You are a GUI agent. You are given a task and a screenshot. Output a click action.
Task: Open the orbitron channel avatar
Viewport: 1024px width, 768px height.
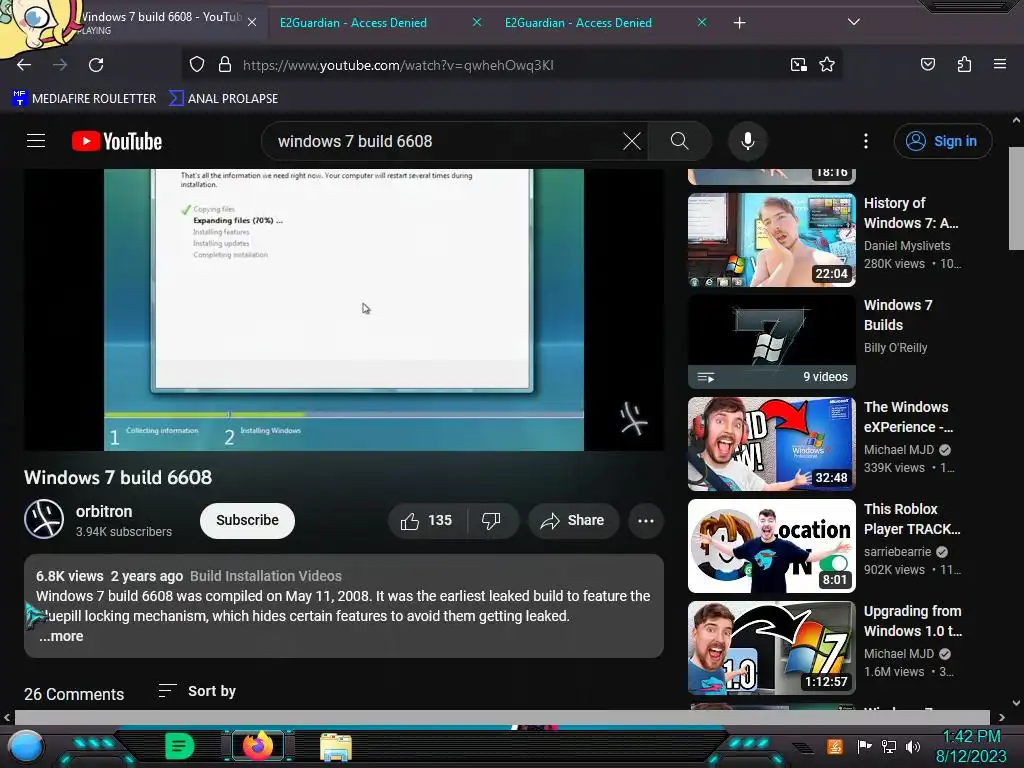(44, 519)
